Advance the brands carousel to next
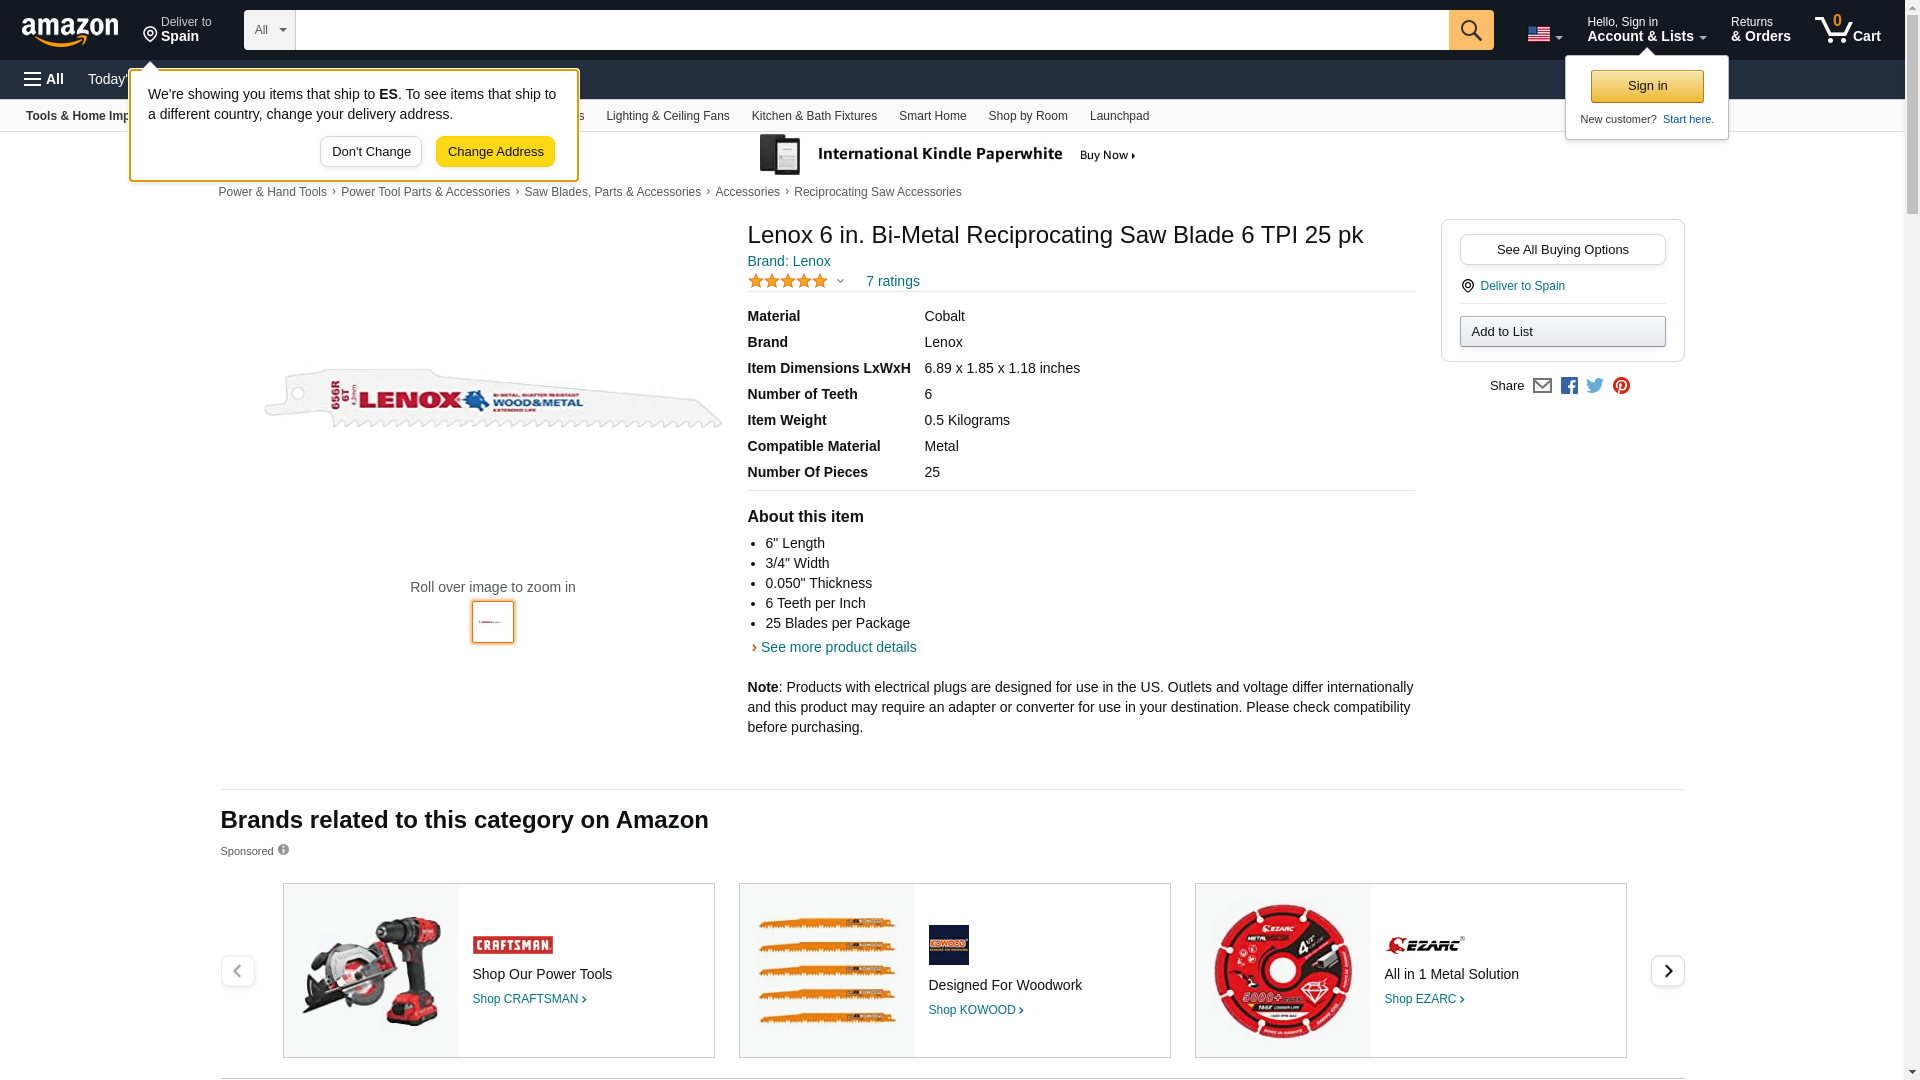The width and height of the screenshot is (1920, 1080). pyautogui.click(x=1667, y=971)
